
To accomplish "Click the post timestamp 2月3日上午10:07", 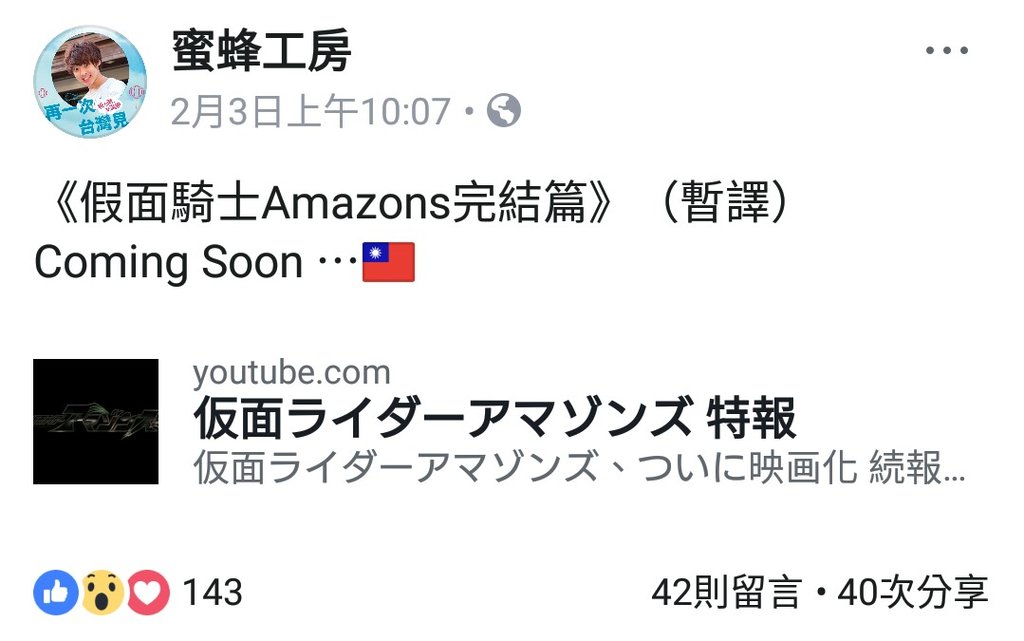I will pos(311,111).
